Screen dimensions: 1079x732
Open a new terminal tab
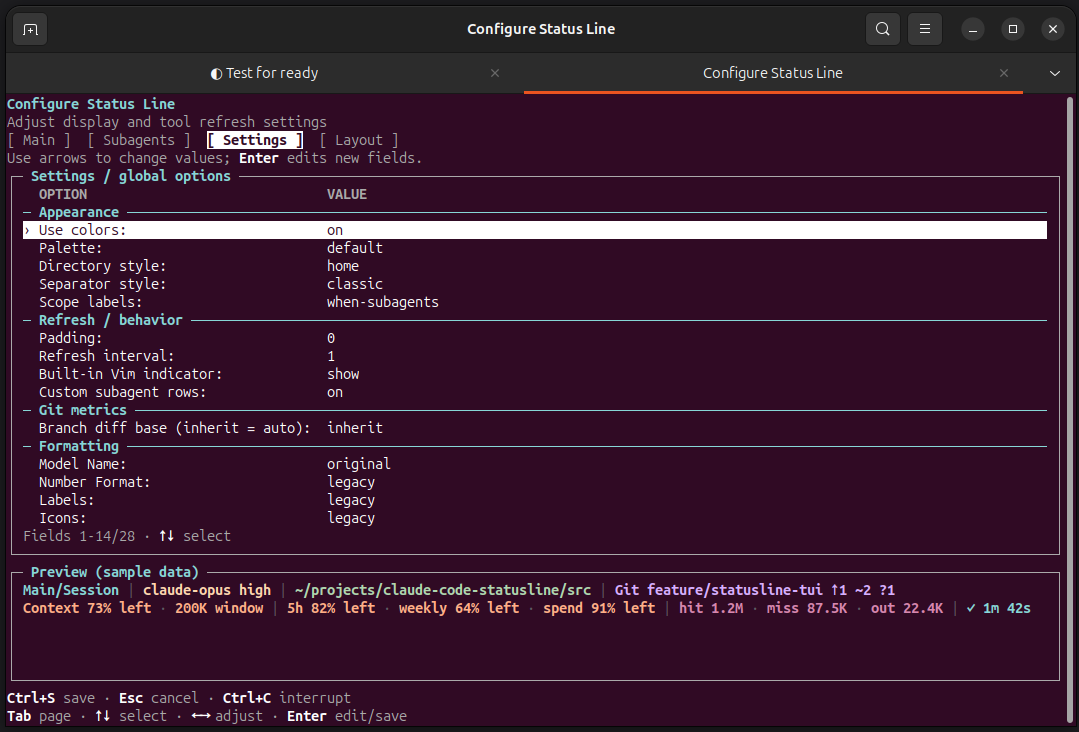click(x=30, y=29)
